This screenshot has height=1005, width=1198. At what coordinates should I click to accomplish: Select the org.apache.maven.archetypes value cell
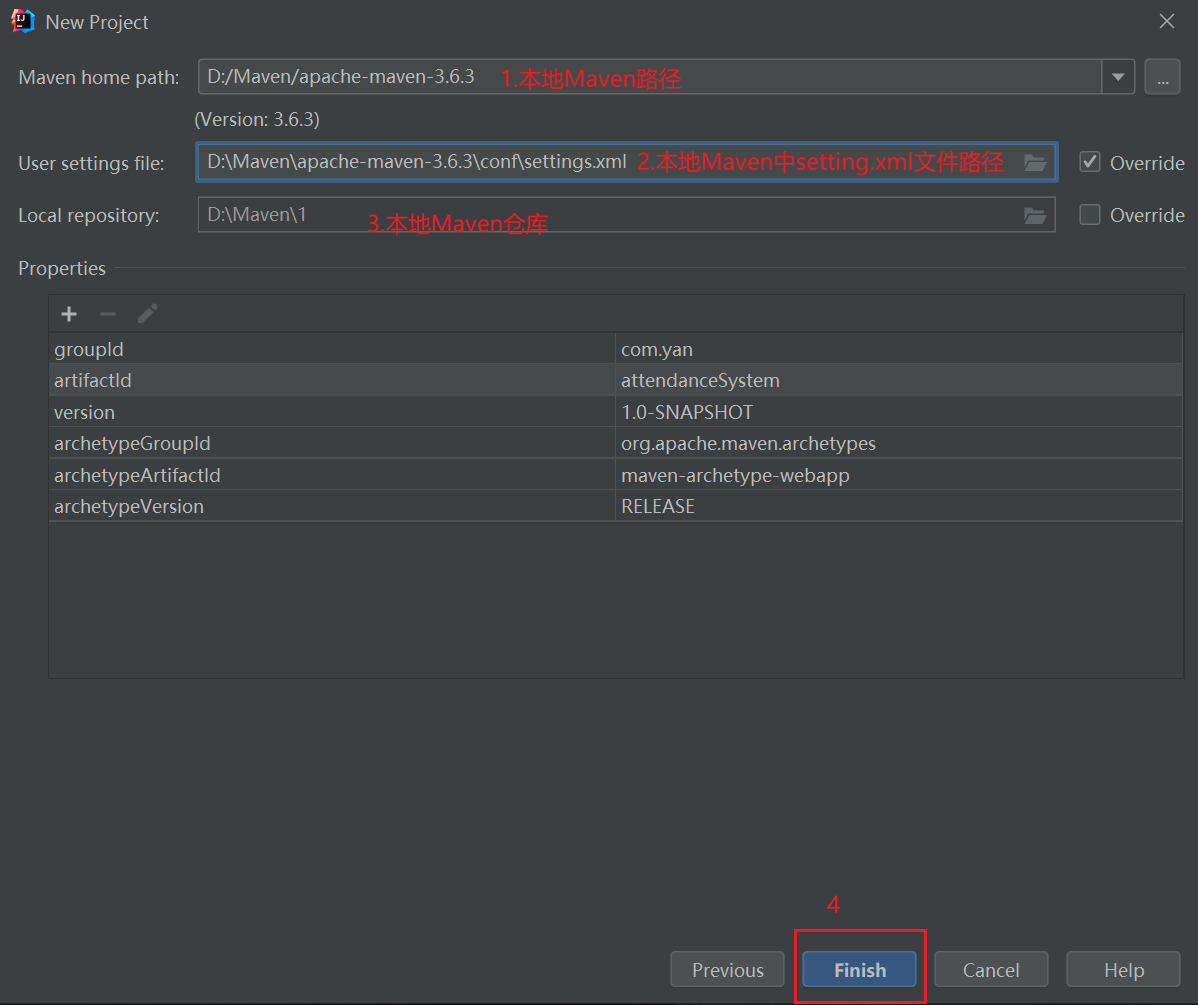pyautogui.click(x=899, y=443)
